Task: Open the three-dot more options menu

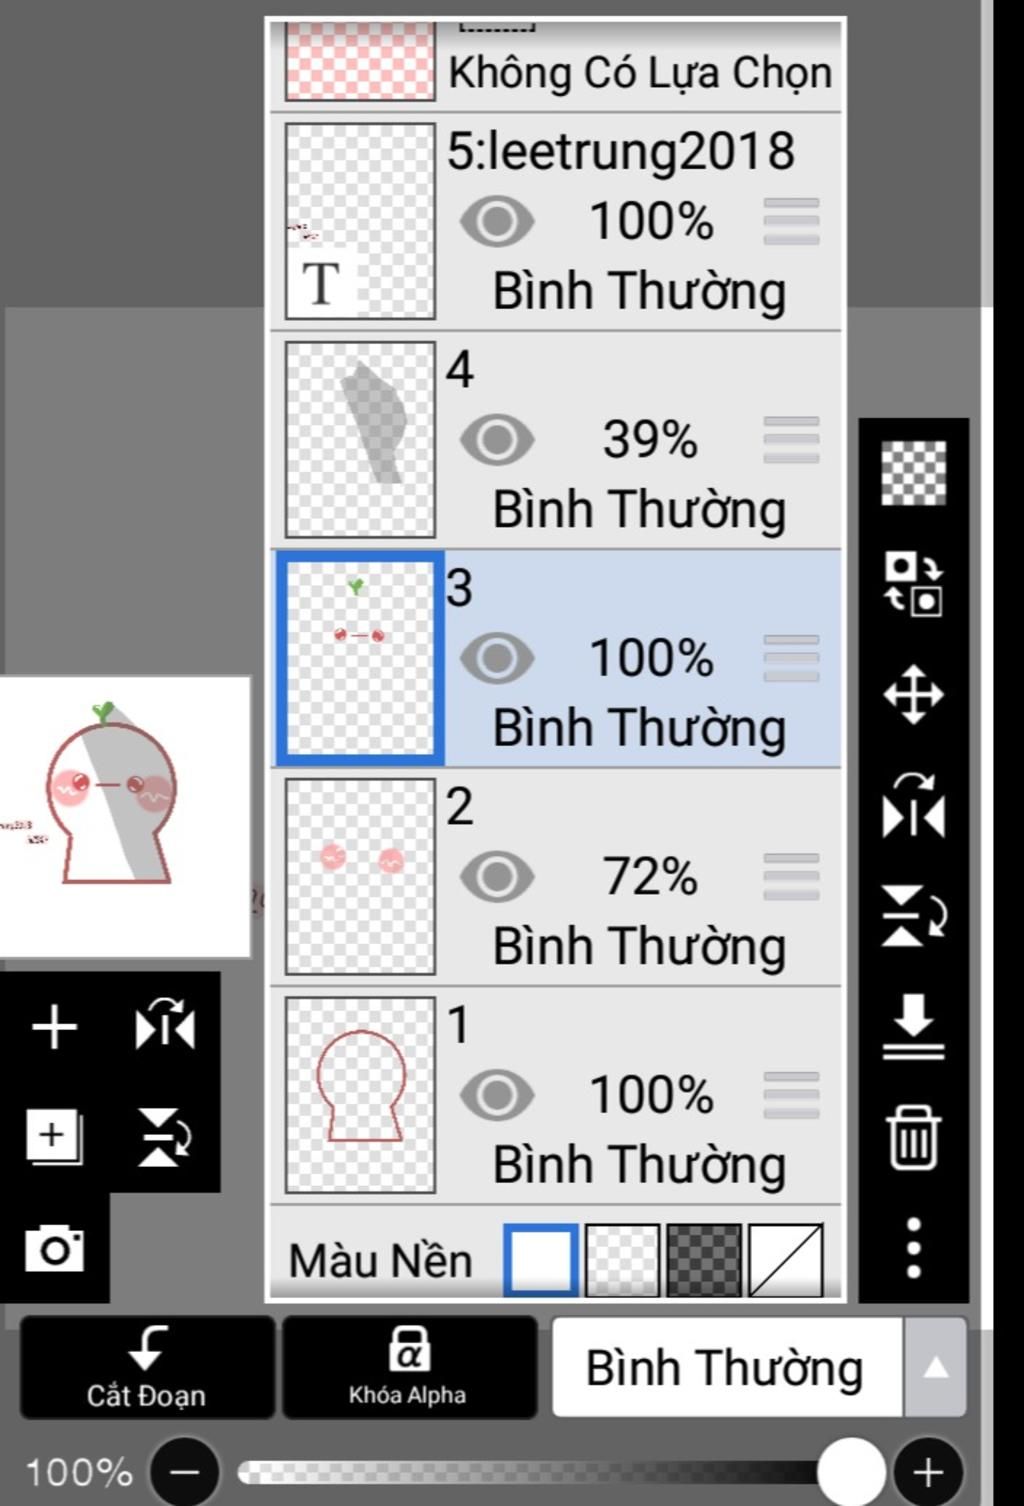Action: pos(913,1247)
